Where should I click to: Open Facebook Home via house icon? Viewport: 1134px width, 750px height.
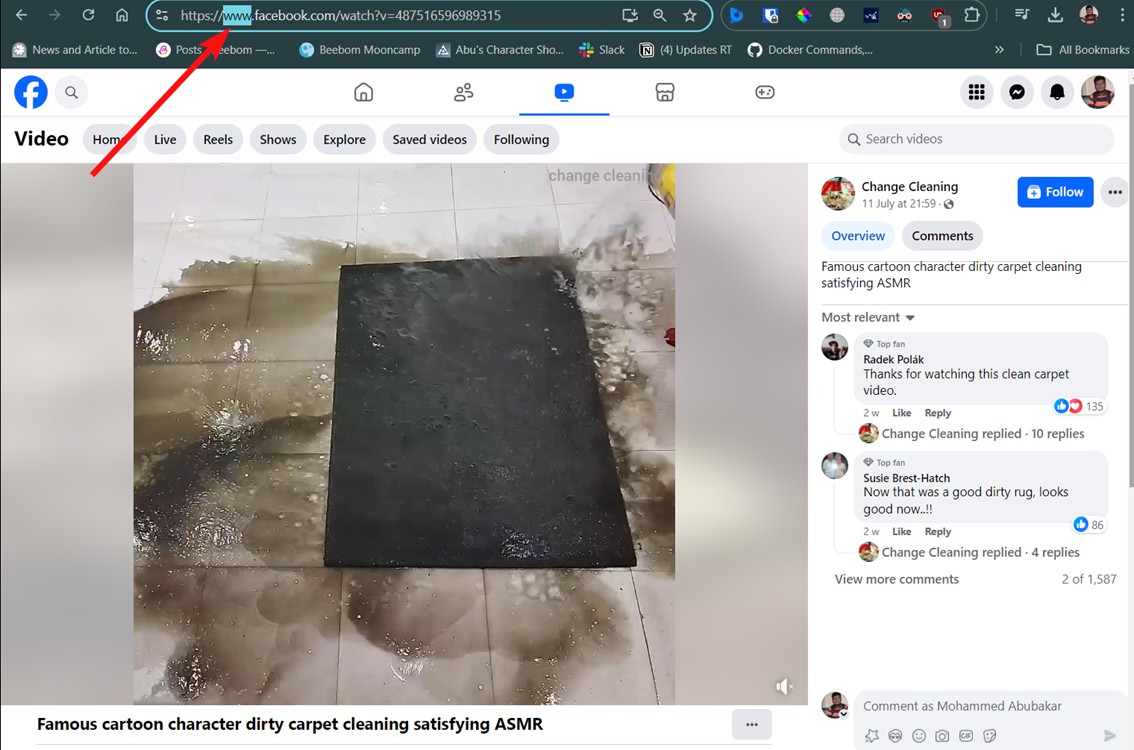pyautogui.click(x=364, y=93)
